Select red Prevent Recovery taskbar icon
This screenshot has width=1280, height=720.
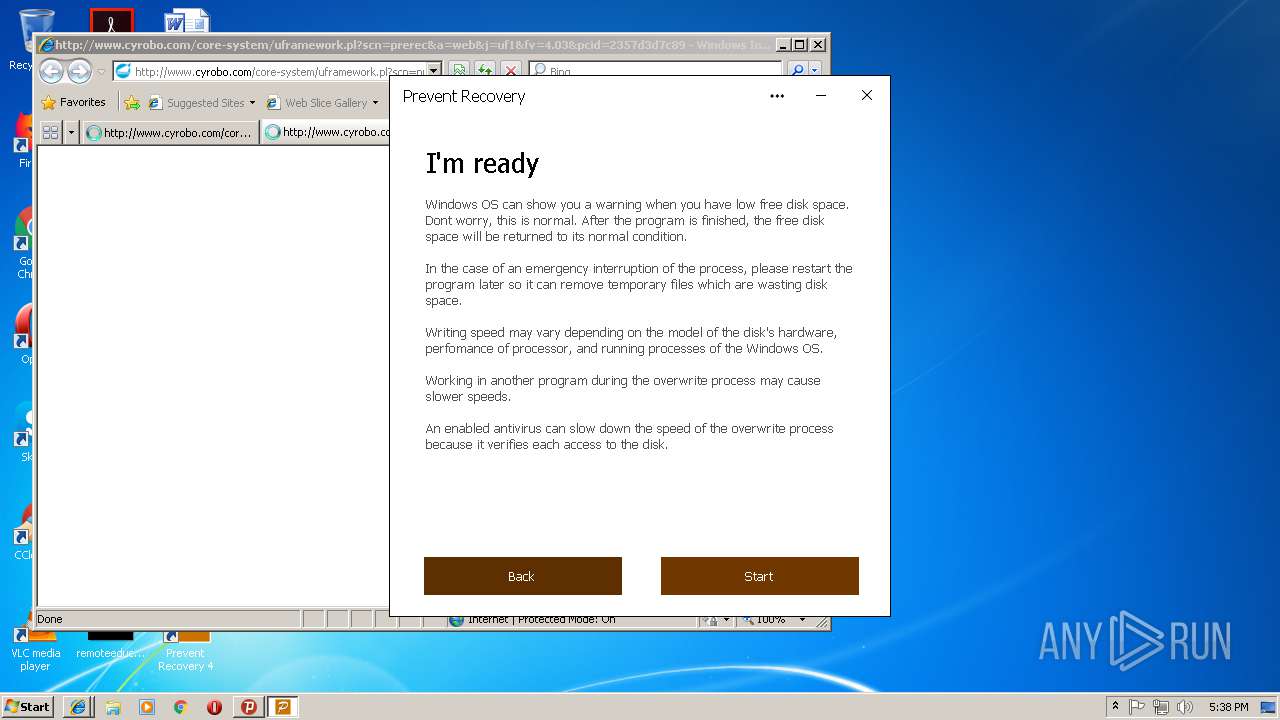point(249,707)
